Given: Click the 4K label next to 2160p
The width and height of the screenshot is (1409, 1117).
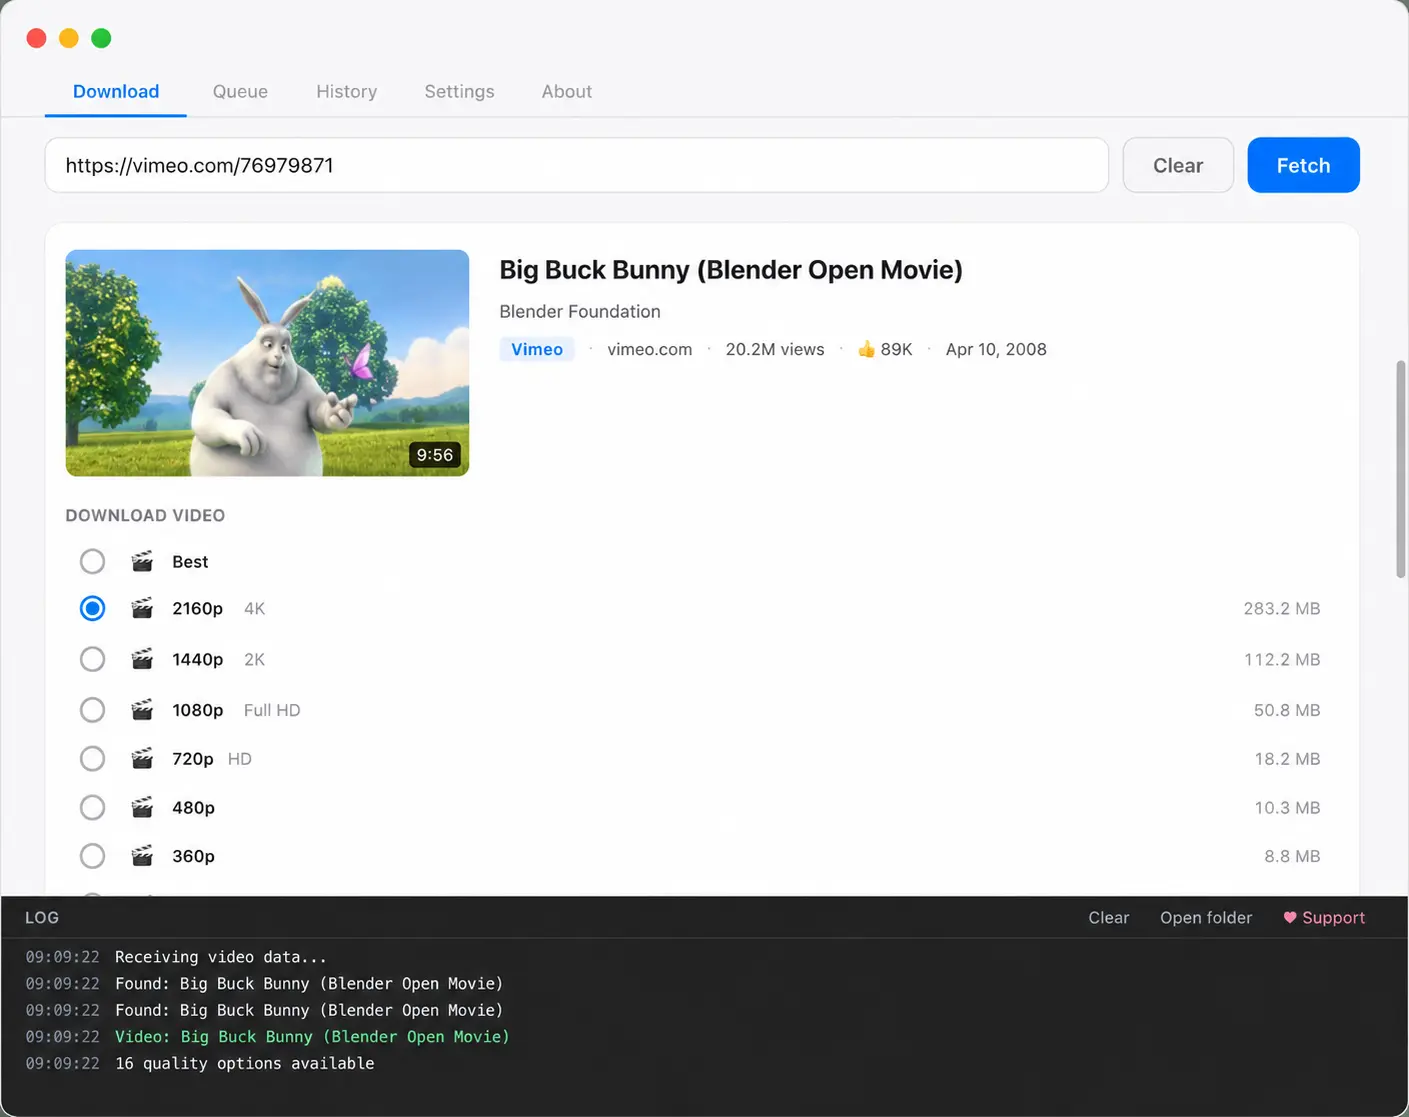Looking at the screenshot, I should (x=254, y=608).
